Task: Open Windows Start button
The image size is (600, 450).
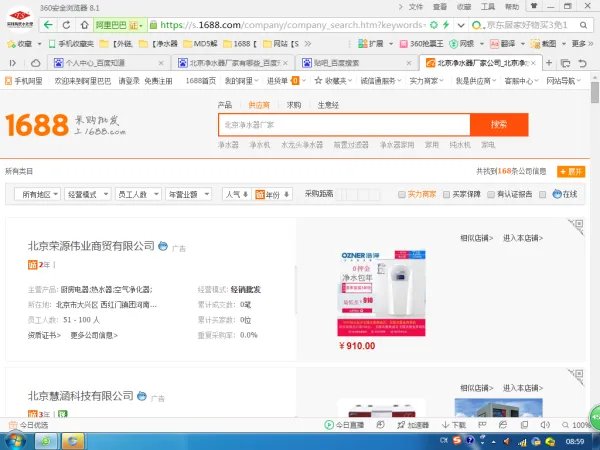Action: pyautogui.click(x=16, y=441)
